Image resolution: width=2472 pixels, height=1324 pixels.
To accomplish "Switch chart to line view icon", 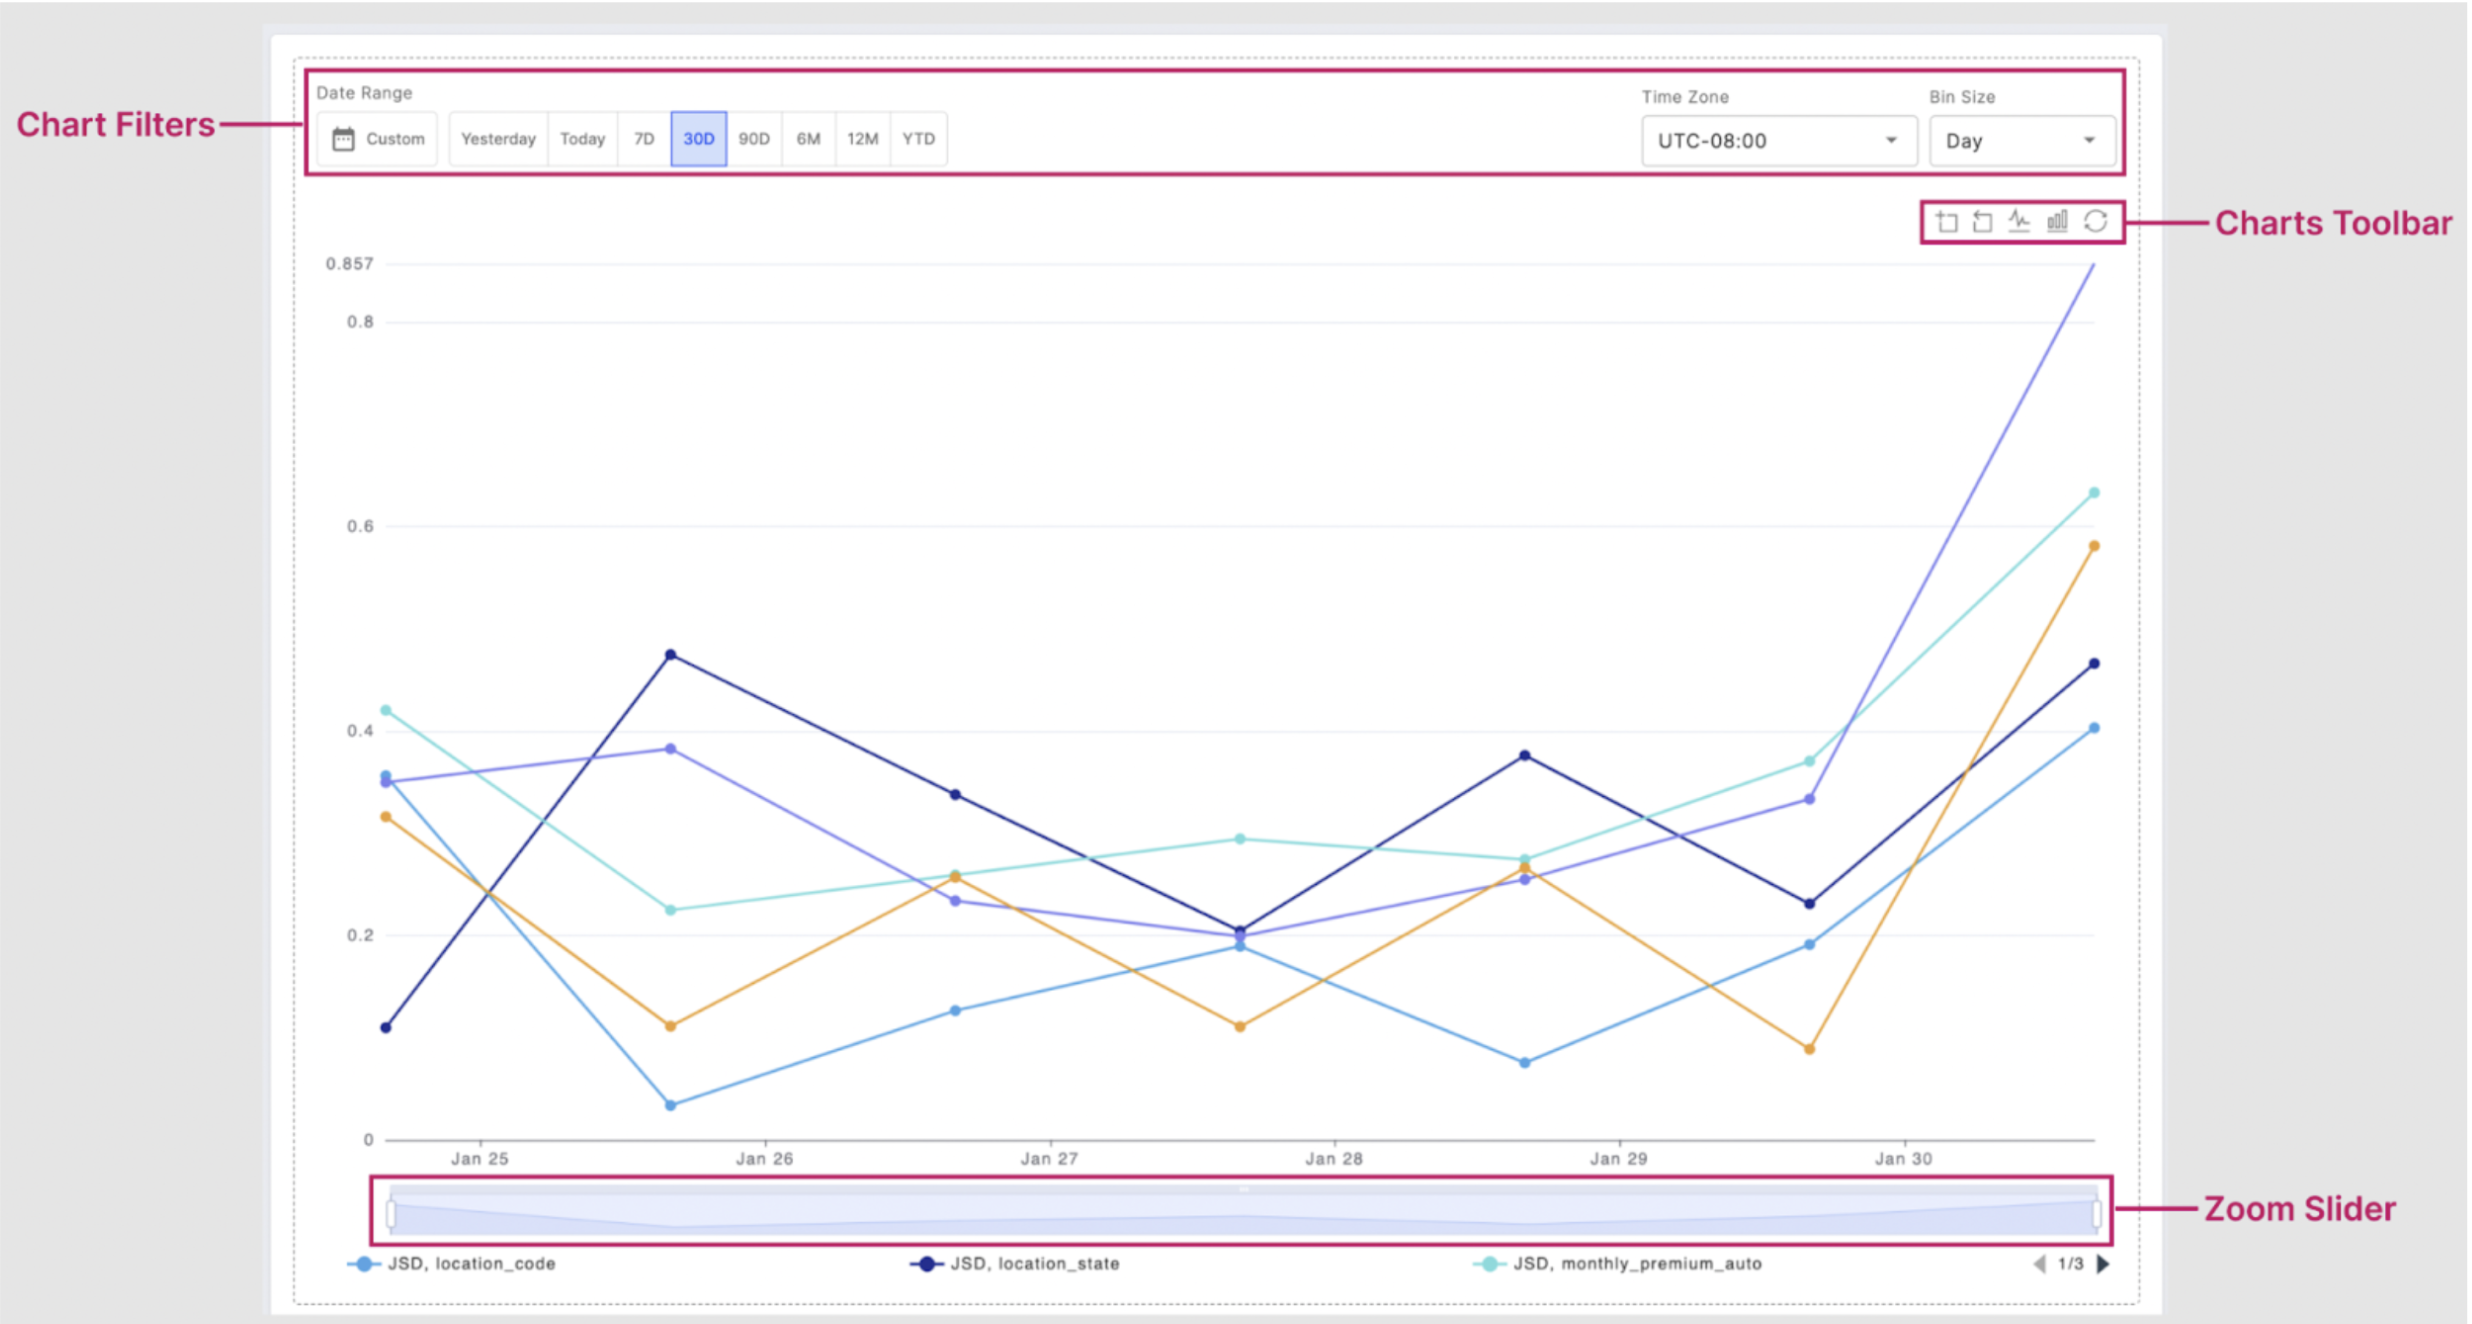I will (2019, 221).
